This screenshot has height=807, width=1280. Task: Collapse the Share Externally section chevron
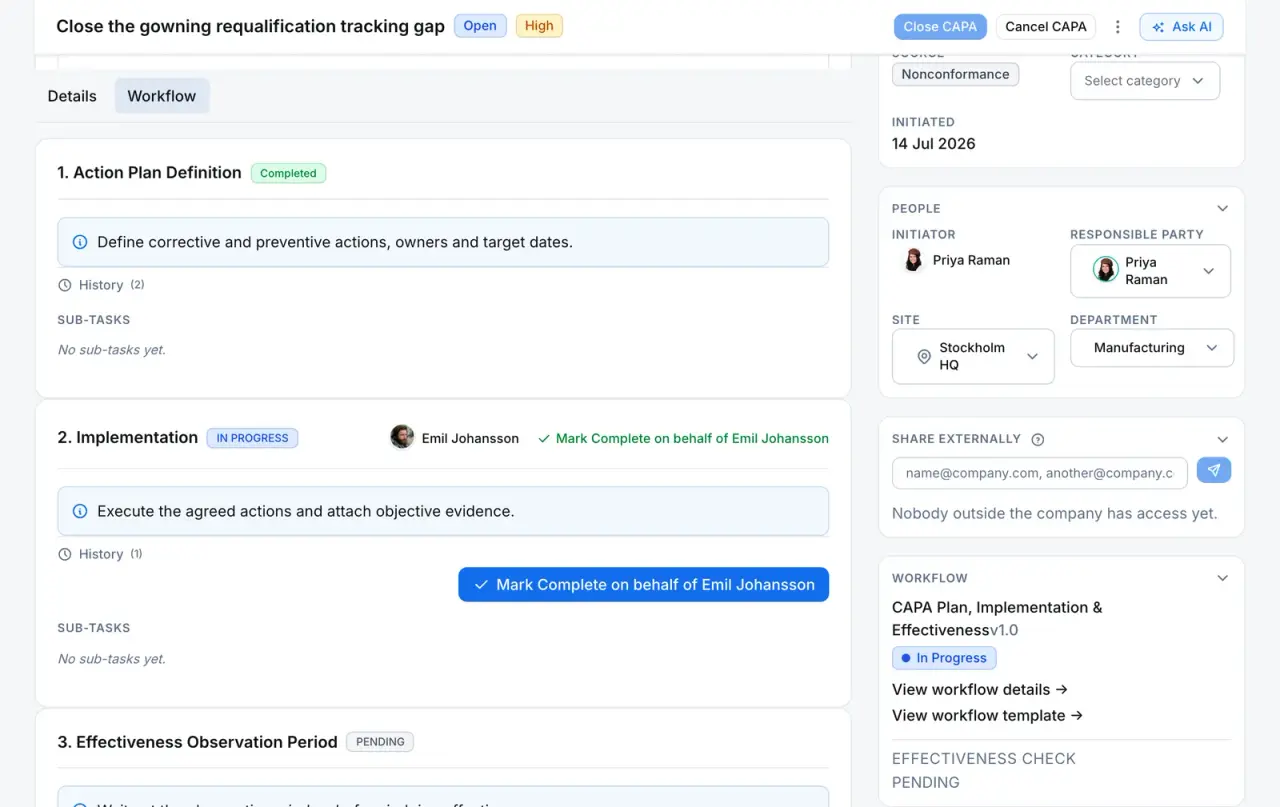pyautogui.click(x=1222, y=439)
